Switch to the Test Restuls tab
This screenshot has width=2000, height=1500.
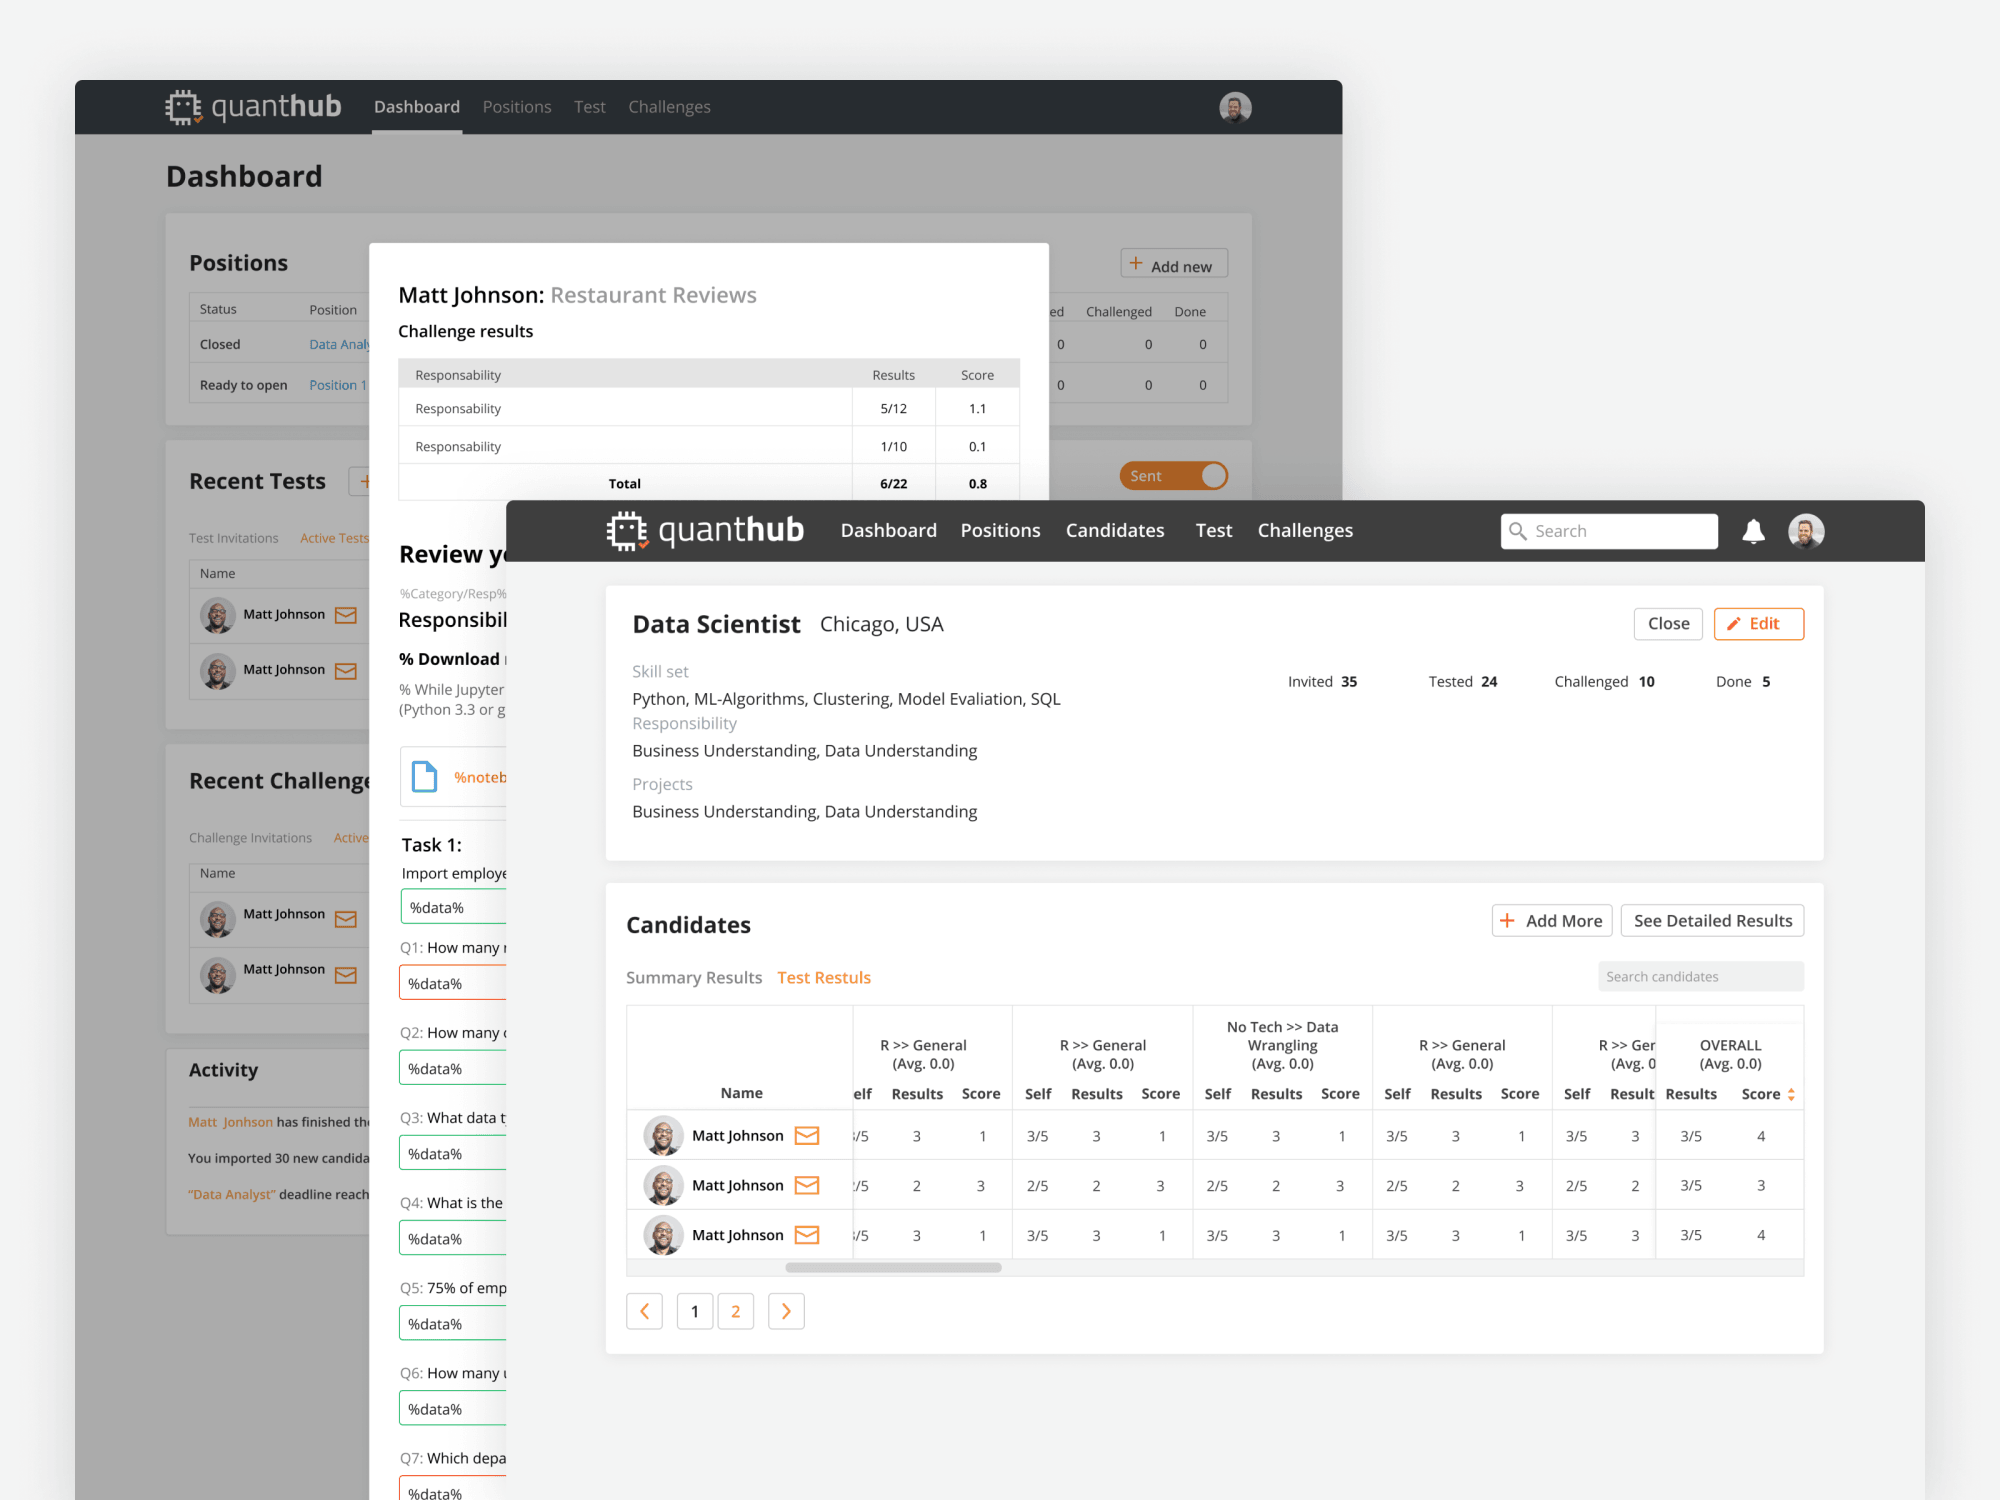click(x=824, y=977)
